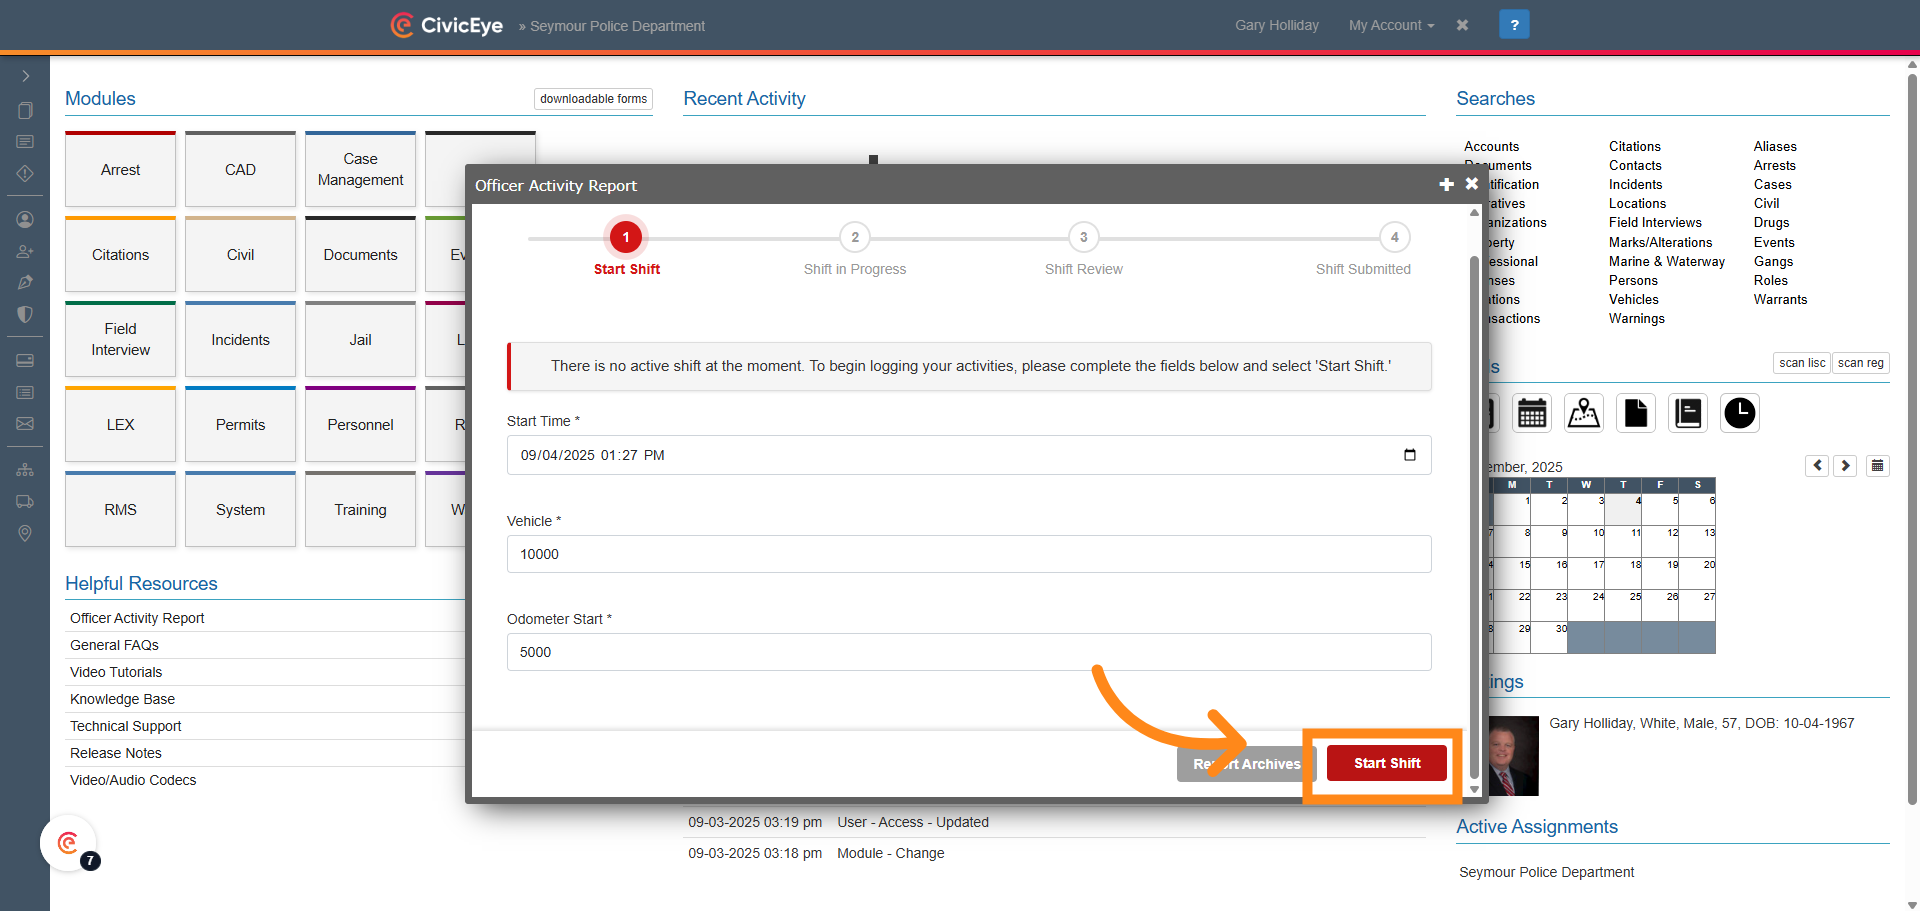The height and width of the screenshot is (911, 1920).
Task: Click the add-person icon in left sidebar
Action: click(25, 252)
